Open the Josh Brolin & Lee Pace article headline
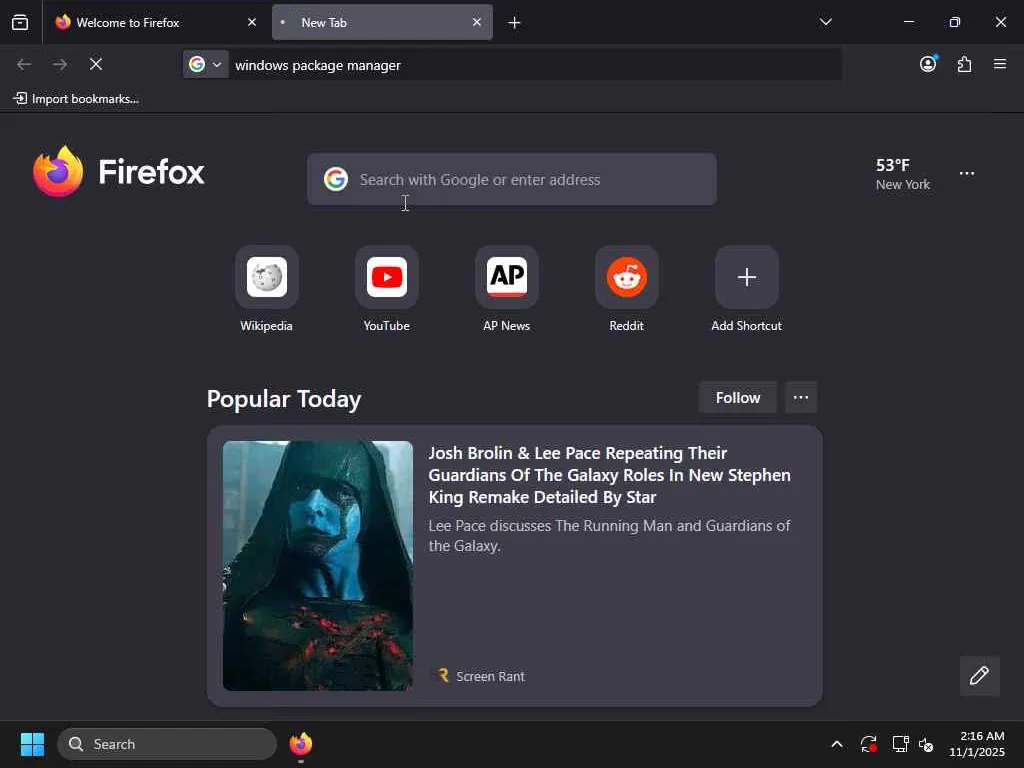Viewport: 1024px width, 768px height. point(609,475)
